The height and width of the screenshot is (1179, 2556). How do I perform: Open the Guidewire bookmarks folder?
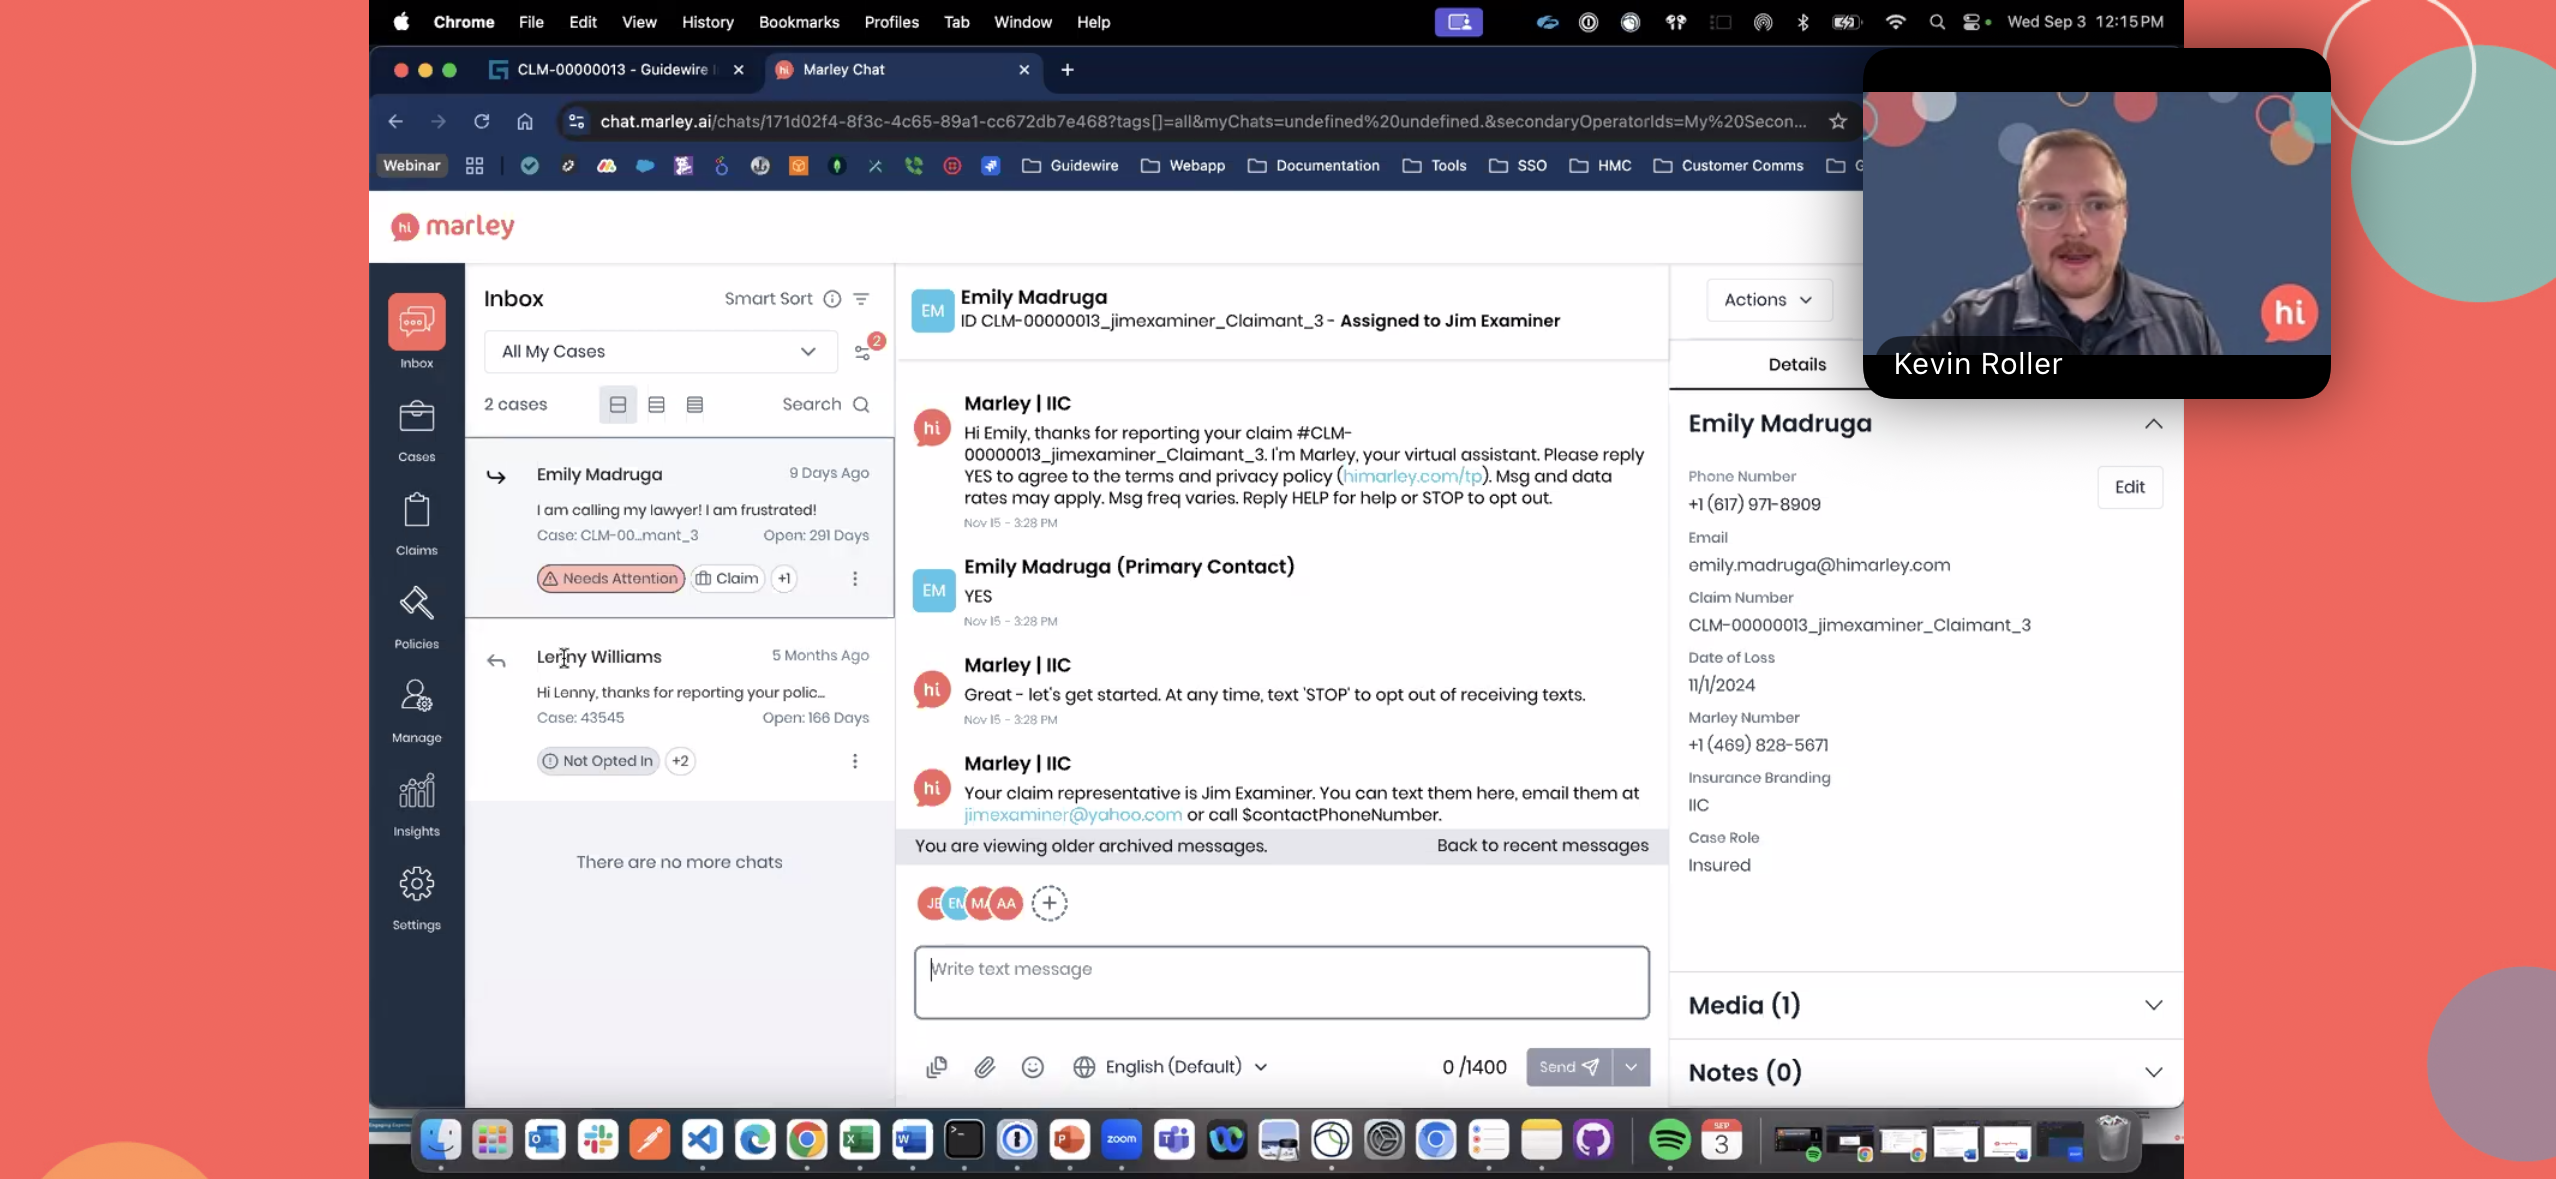[1070, 165]
